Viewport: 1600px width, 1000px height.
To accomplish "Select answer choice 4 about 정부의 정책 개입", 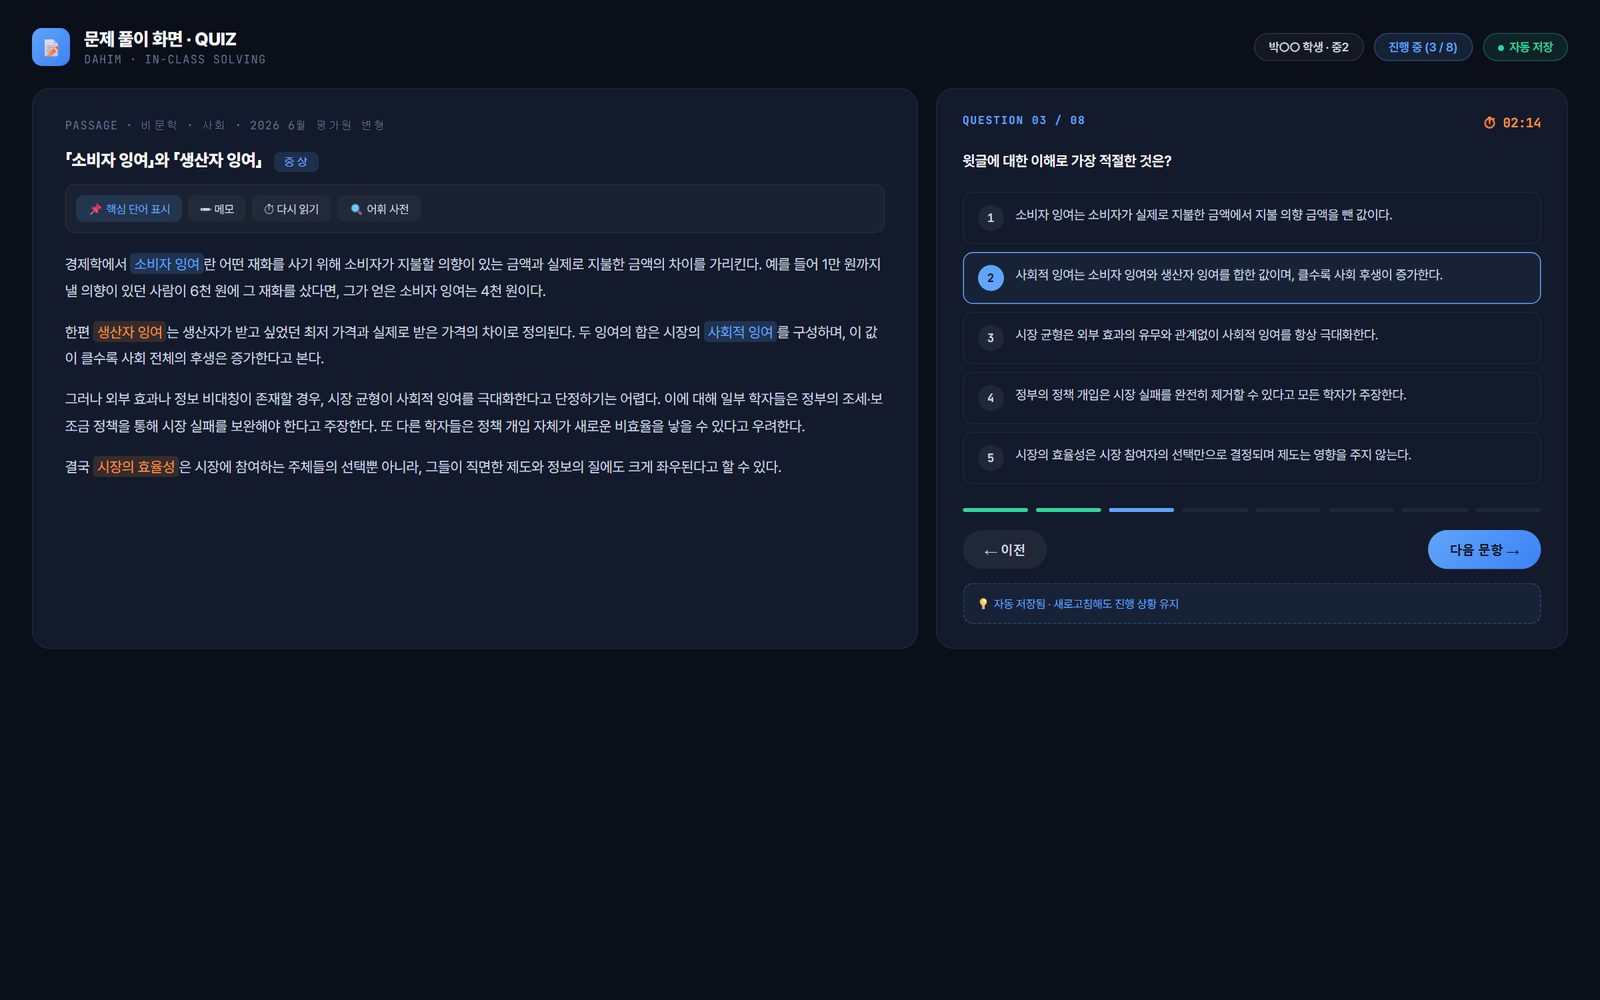I will (x=1251, y=398).
